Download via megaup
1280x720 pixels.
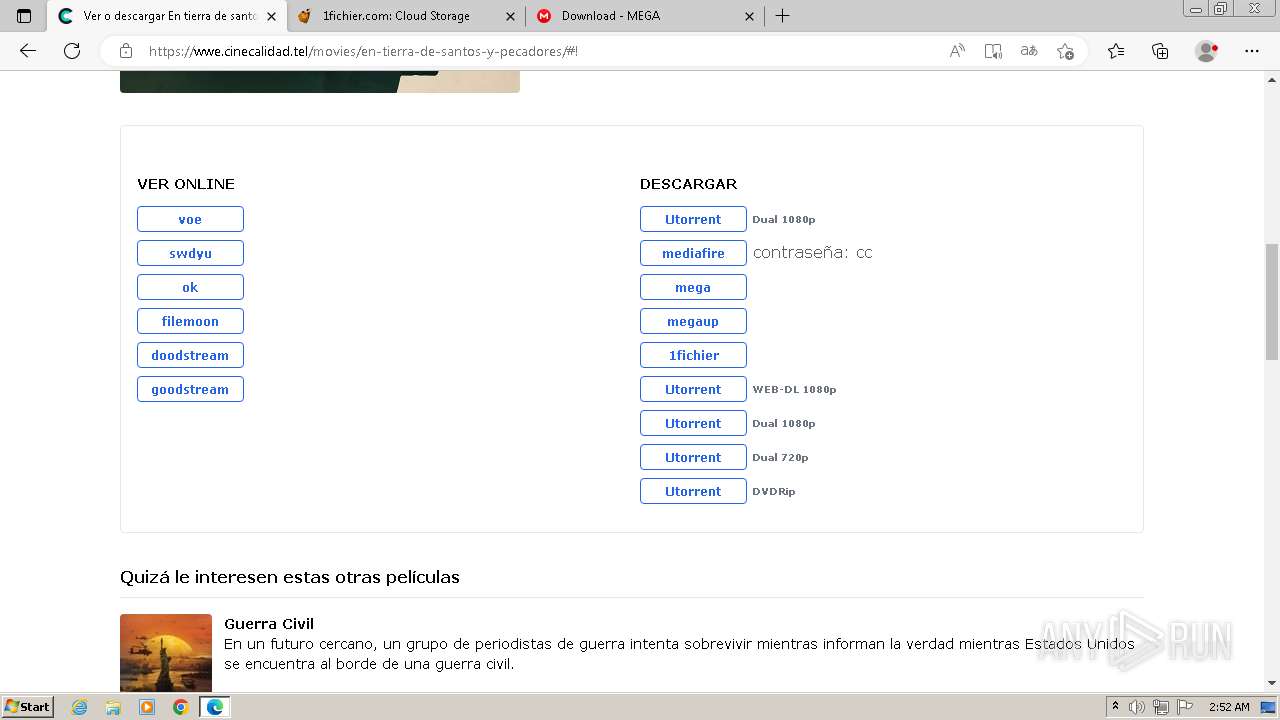click(x=693, y=321)
